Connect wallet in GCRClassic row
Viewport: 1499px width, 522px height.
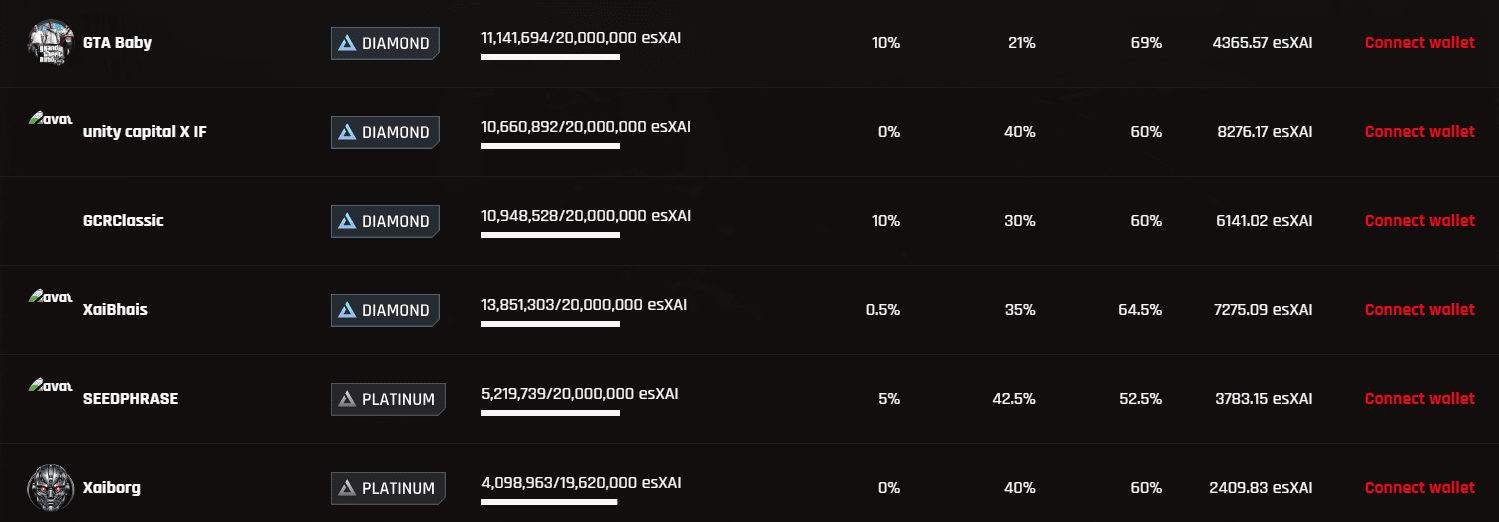tap(1419, 221)
